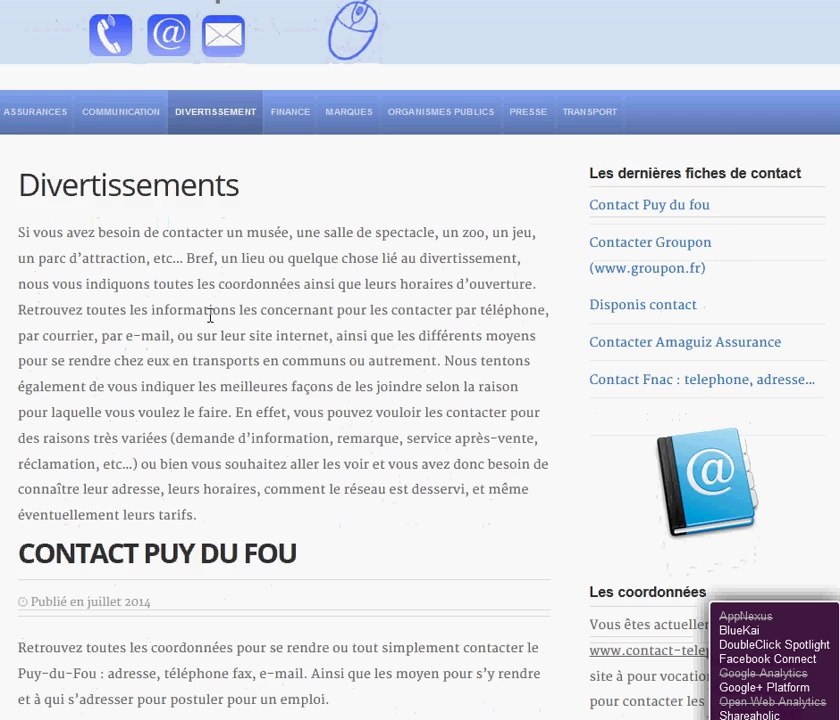Click the clock icon beside Publié en juillet 2014
840x720 pixels.
tap(22, 602)
